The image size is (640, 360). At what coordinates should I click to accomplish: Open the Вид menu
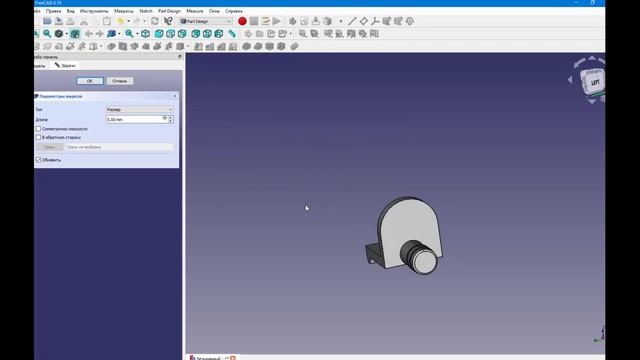coord(71,11)
